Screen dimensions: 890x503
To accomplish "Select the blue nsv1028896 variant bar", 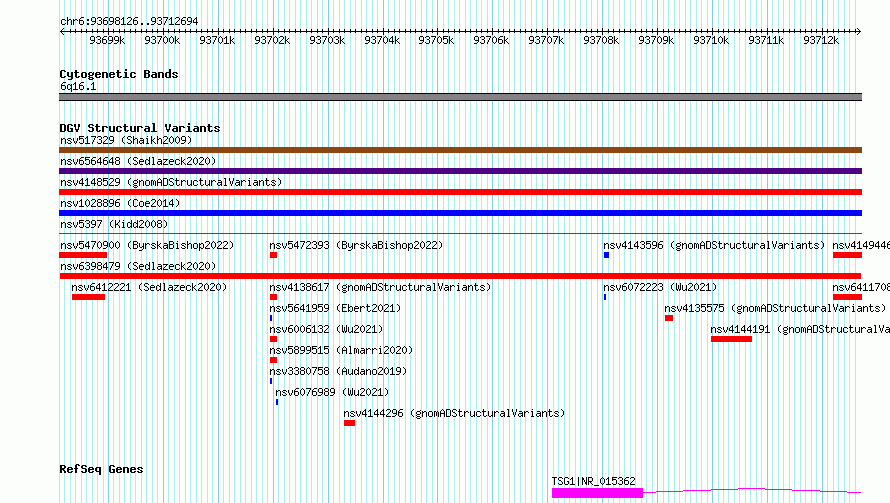I will click(460, 213).
